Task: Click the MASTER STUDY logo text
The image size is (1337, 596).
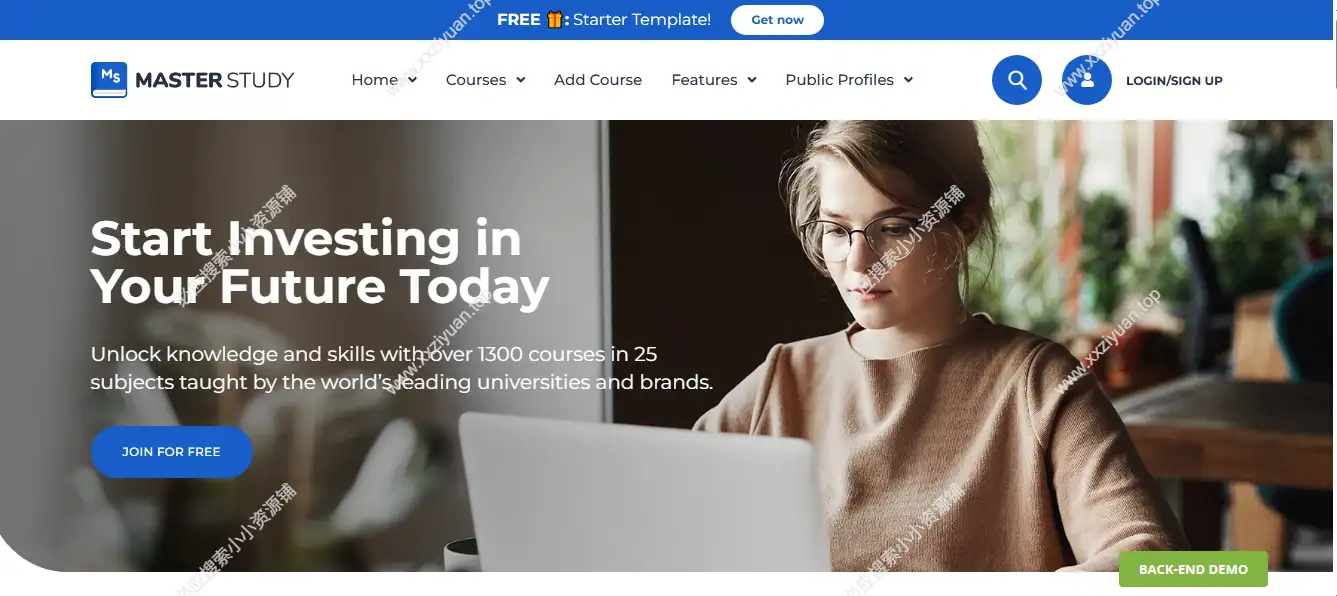Action: (214, 80)
